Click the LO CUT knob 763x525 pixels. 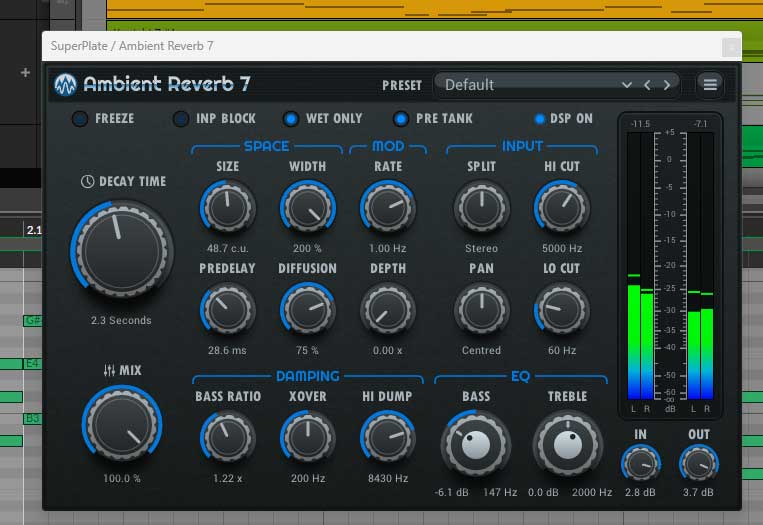(x=562, y=309)
